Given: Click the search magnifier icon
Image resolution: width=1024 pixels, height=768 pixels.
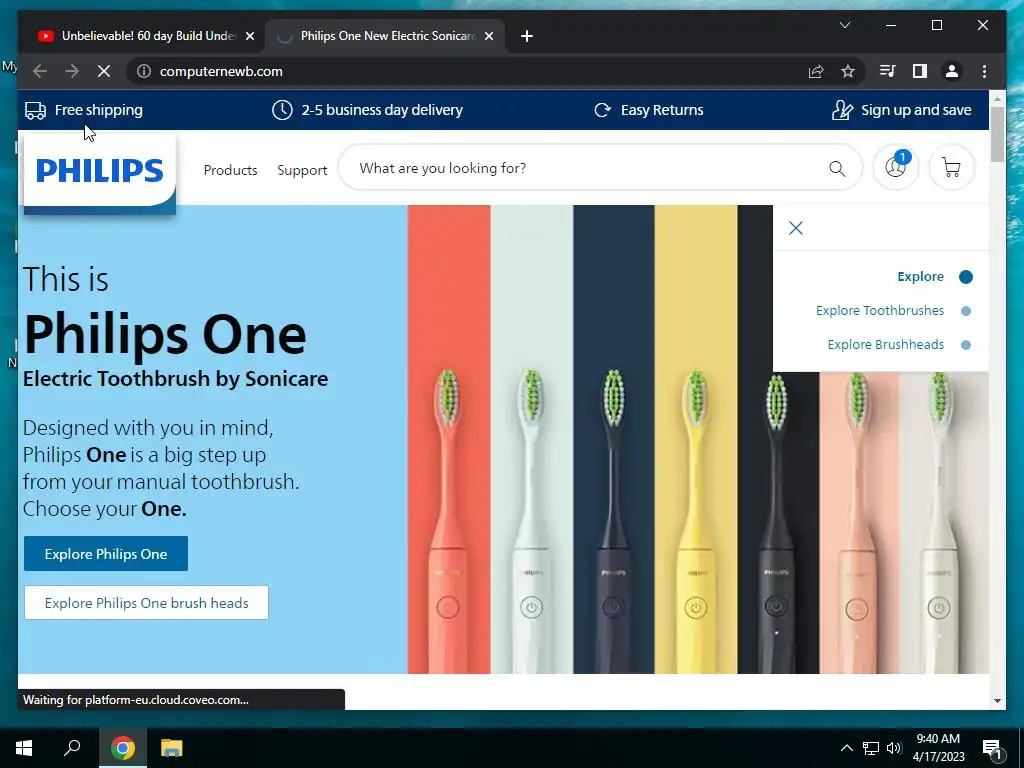Looking at the screenshot, I should [x=837, y=168].
